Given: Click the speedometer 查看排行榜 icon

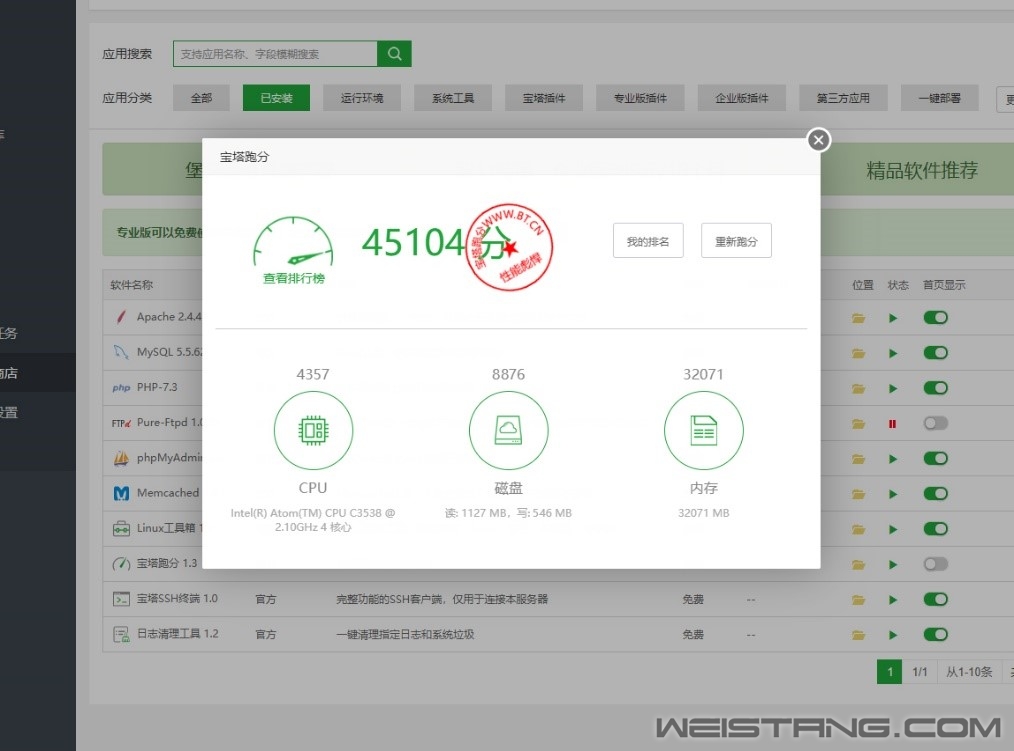Looking at the screenshot, I should (x=294, y=241).
